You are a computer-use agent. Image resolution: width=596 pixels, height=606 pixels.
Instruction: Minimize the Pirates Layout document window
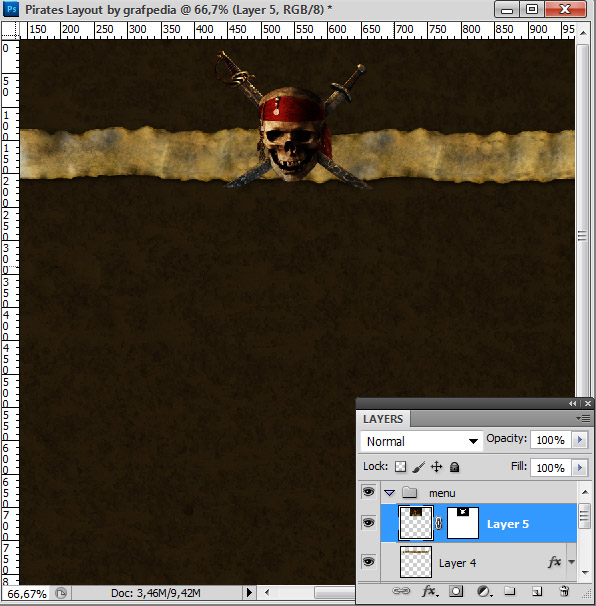[x=507, y=10]
